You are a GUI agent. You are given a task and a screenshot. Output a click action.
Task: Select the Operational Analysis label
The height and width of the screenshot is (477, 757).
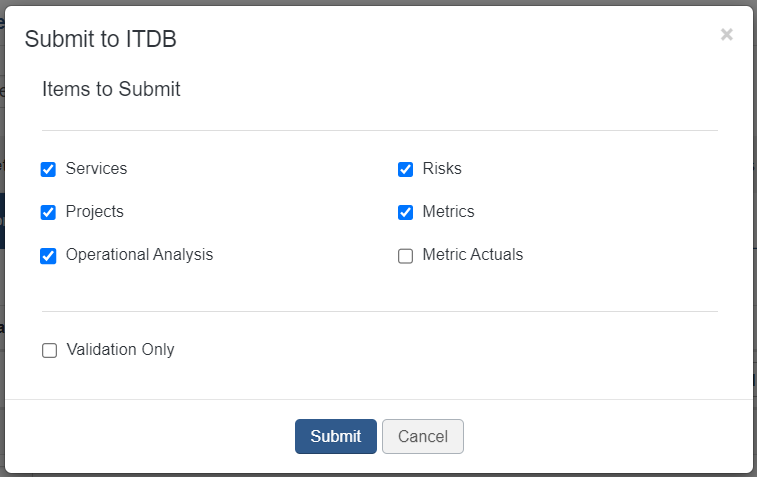[x=140, y=254]
